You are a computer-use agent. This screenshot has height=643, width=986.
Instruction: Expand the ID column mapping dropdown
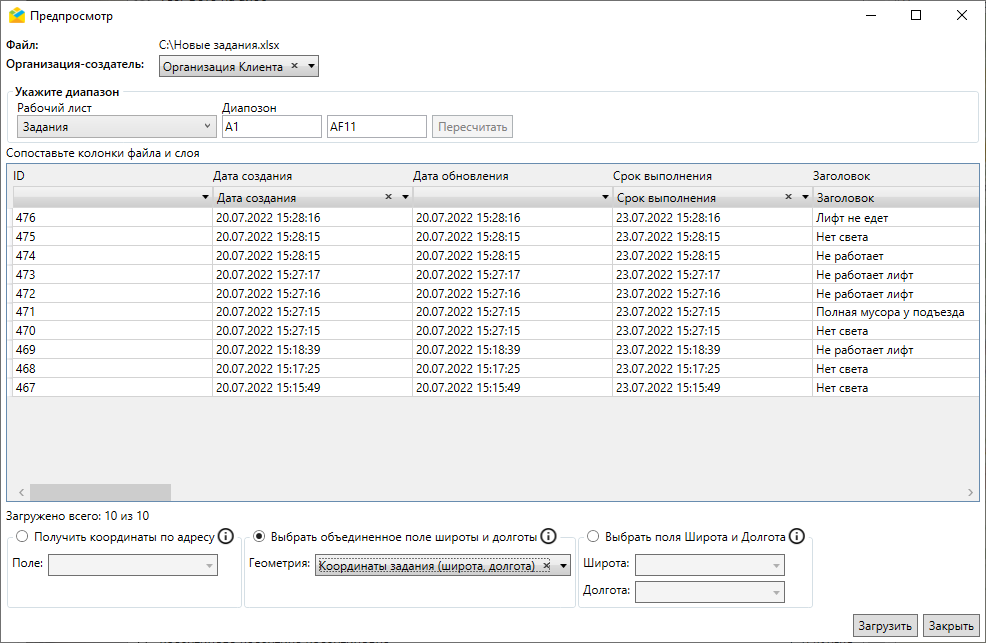click(x=205, y=198)
